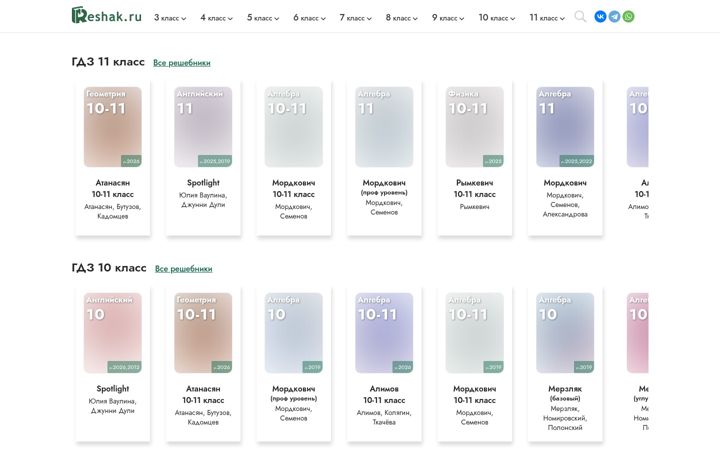
Task: Open Геометрия 10-11 cover in 11 класс section
Action: click(x=112, y=127)
